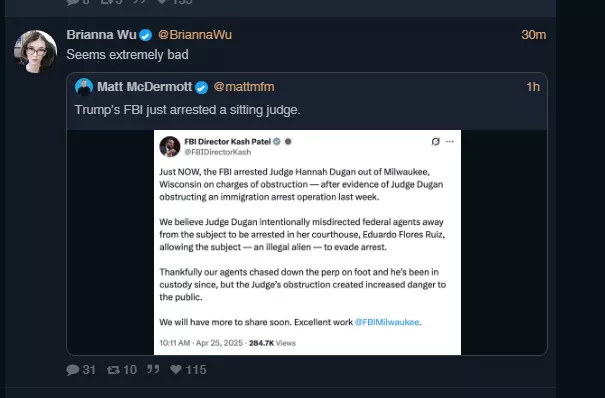The height and width of the screenshot is (398, 605).
Task: Click the retweet icon showing 10
Action: click(113, 370)
